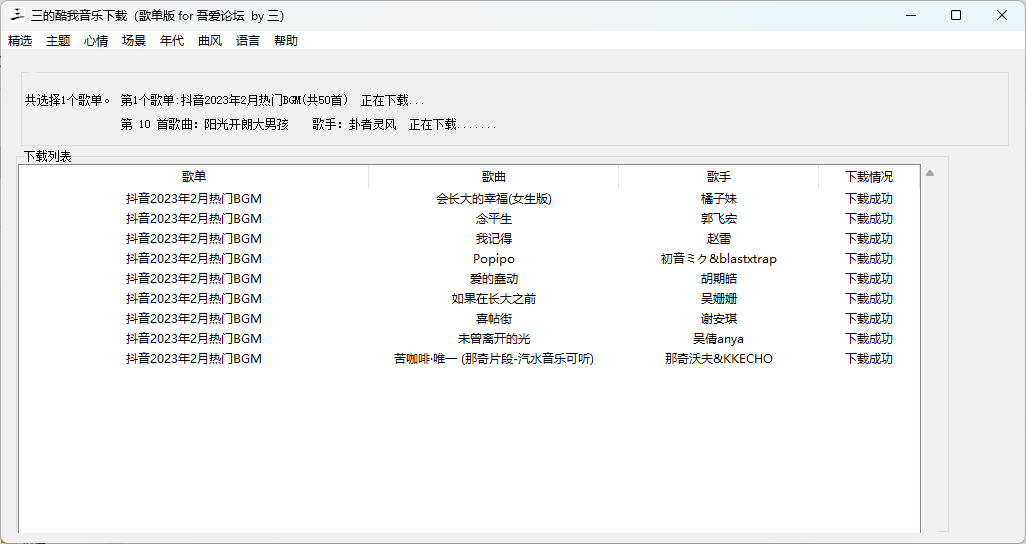
Task: Click singer 郭飞宏
Action: [x=718, y=219]
